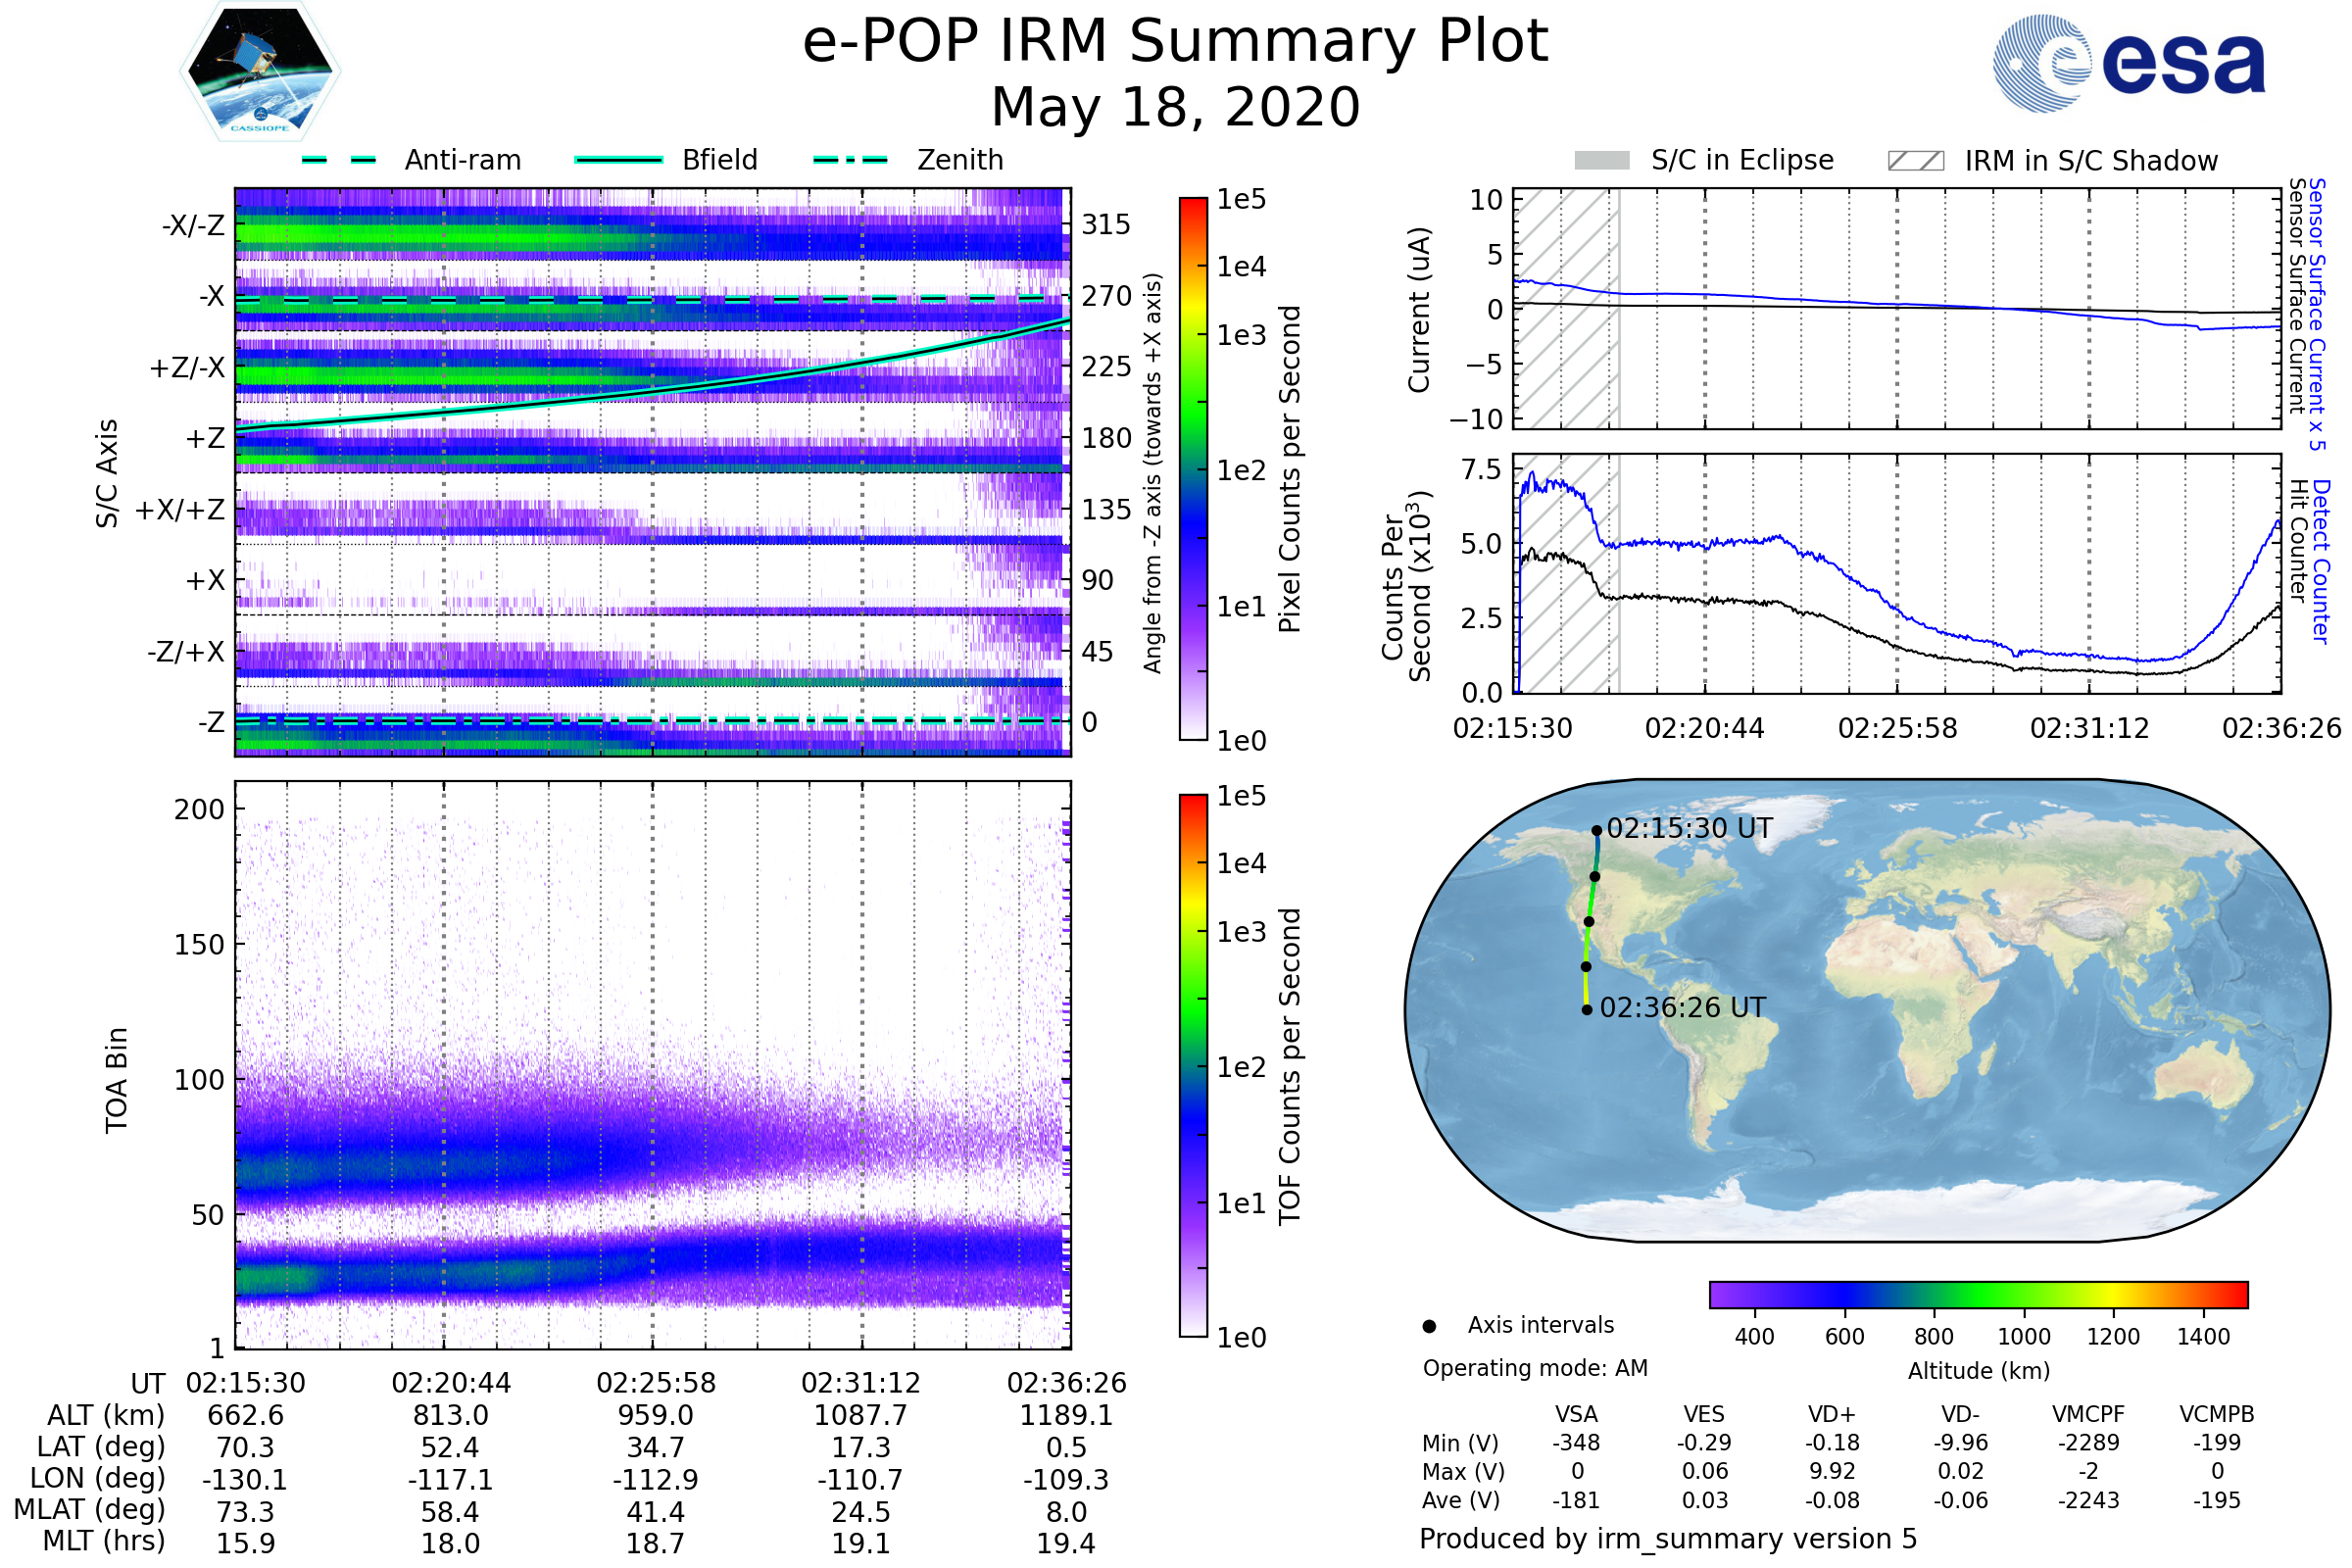Click the Anti-ram dashed legend line
The image size is (2352, 1568).
click(339, 160)
